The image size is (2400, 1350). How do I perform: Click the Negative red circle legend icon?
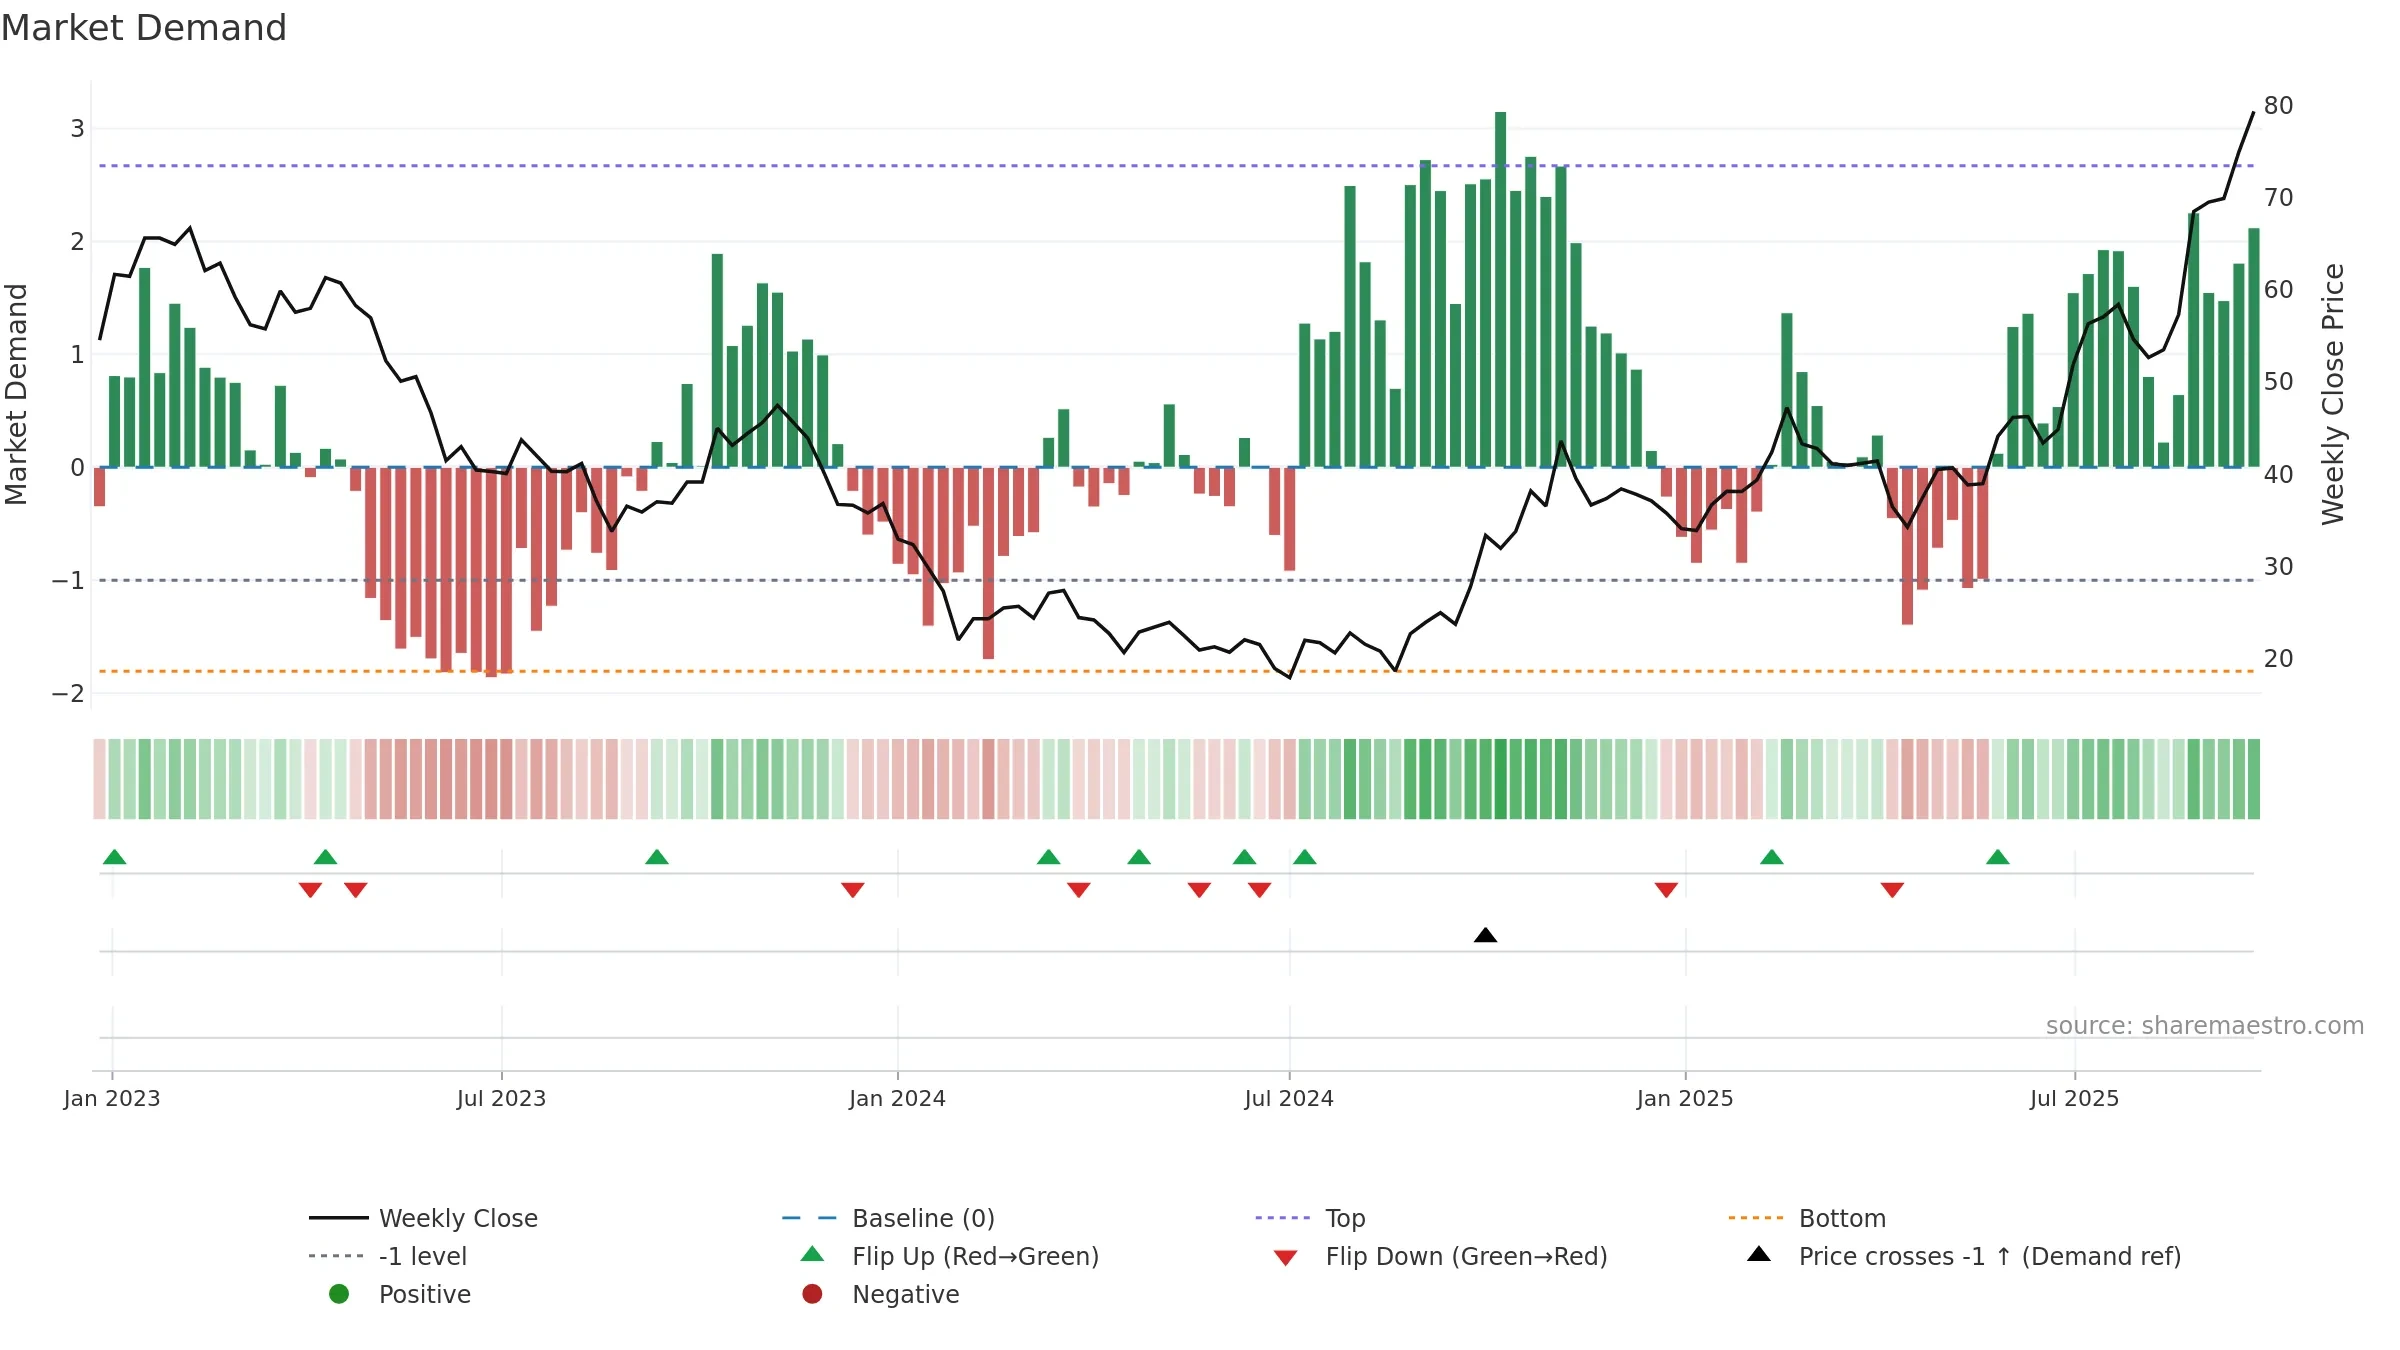click(x=812, y=1294)
